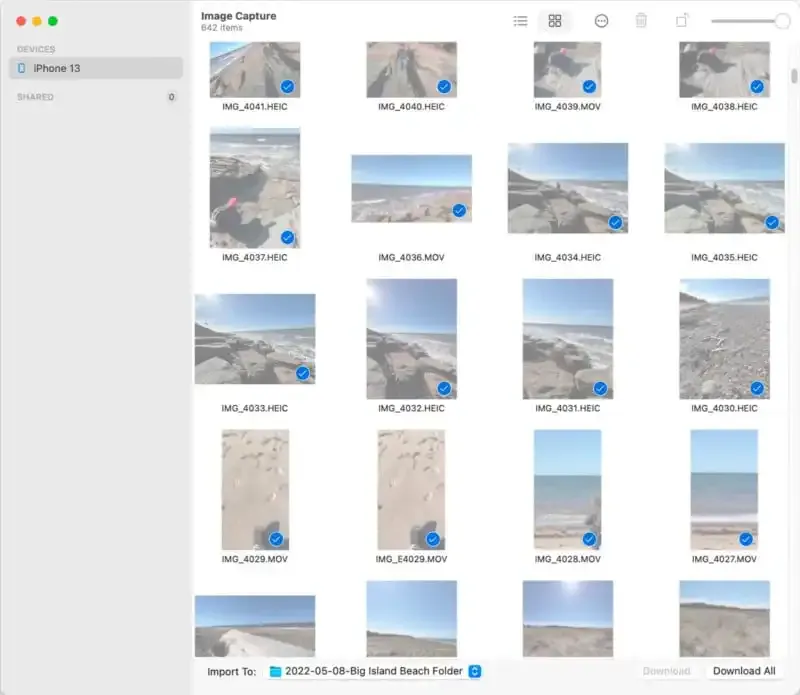
Task: Click the Delete trash icon
Action: pos(643,20)
